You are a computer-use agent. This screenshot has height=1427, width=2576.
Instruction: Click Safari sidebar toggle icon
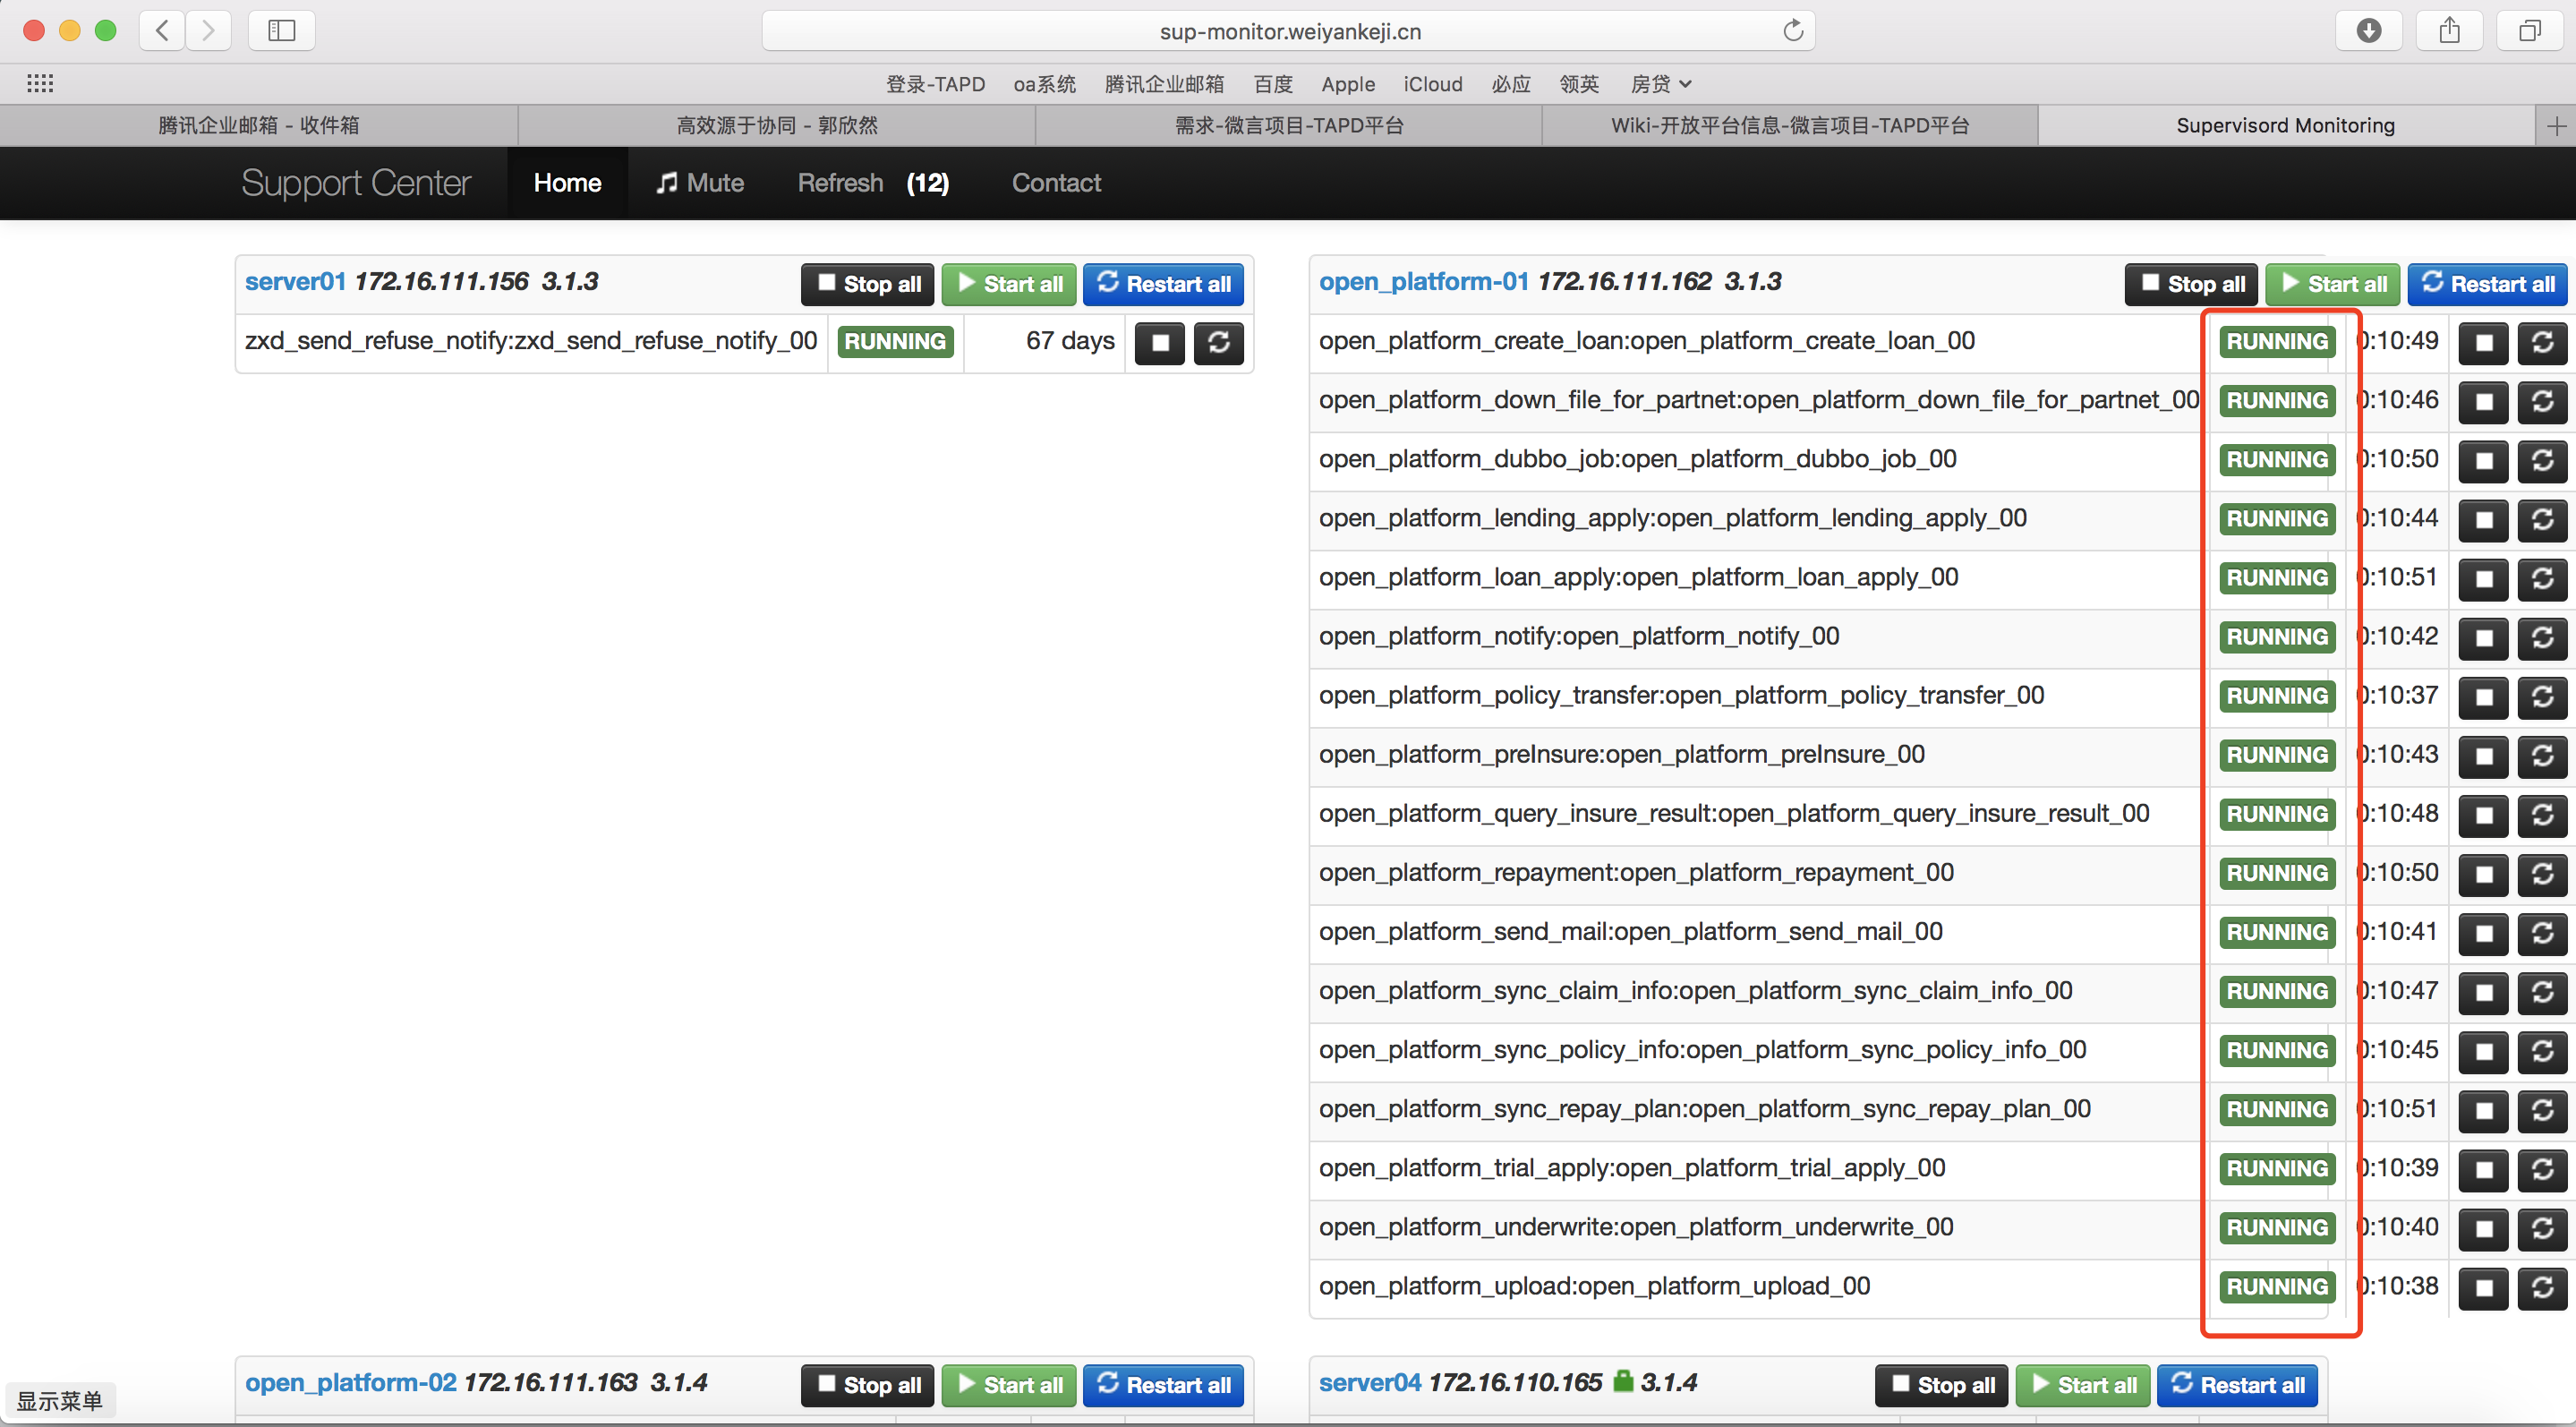282,30
